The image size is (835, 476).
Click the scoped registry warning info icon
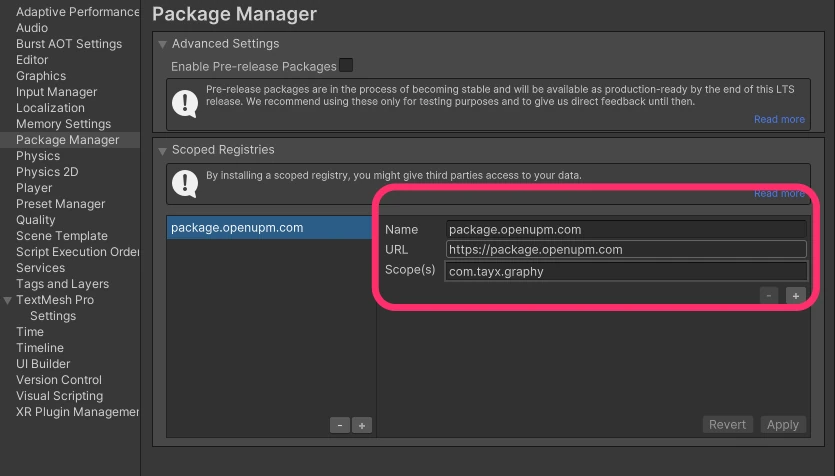185,184
